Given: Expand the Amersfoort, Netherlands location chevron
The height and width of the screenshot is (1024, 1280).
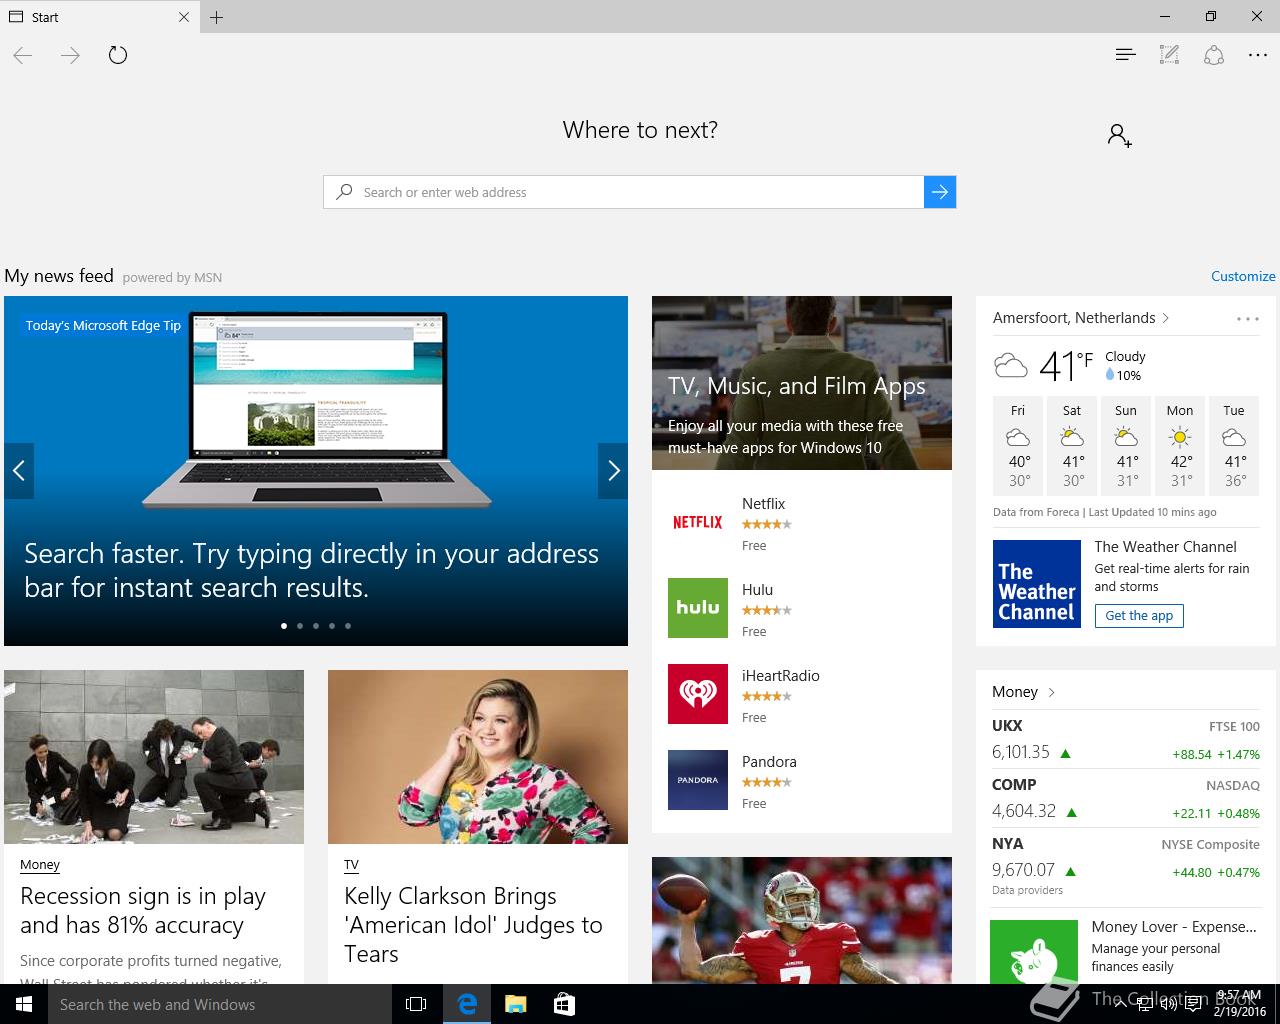Looking at the screenshot, I should click(1166, 318).
